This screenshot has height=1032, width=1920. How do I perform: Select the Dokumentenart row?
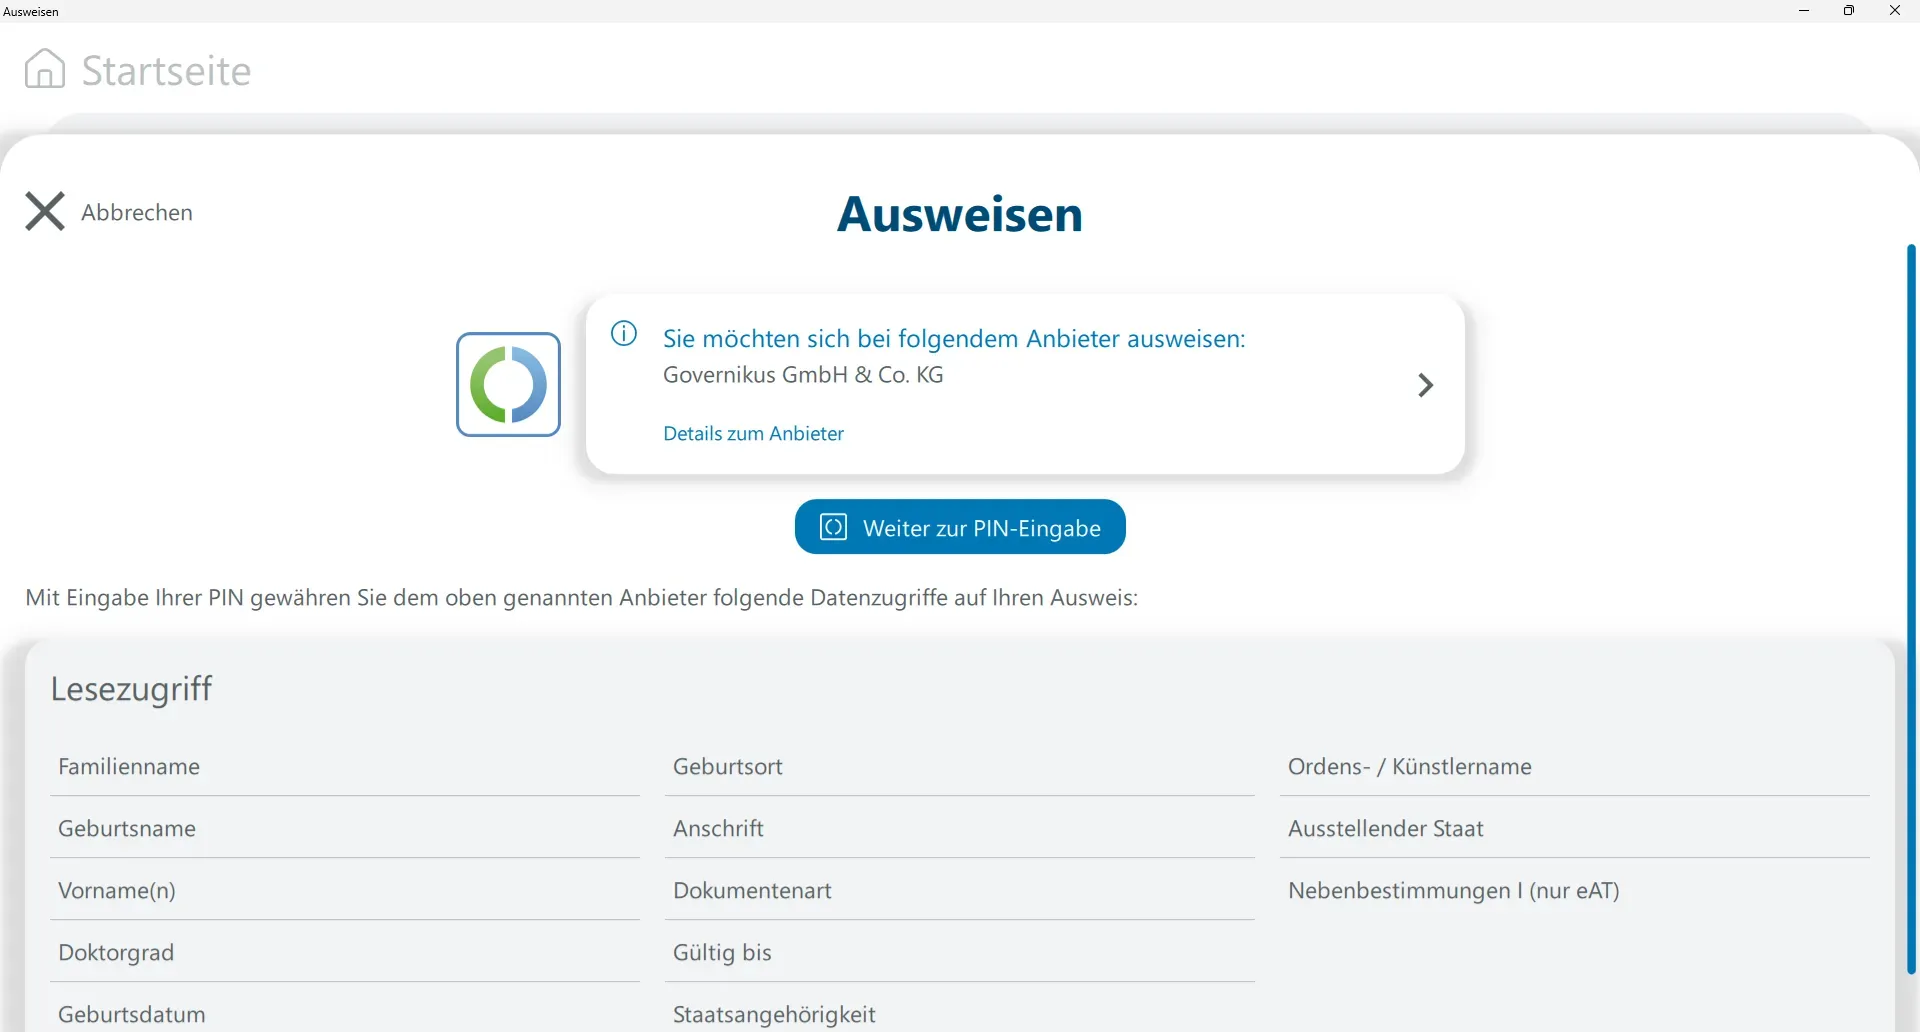752,891
